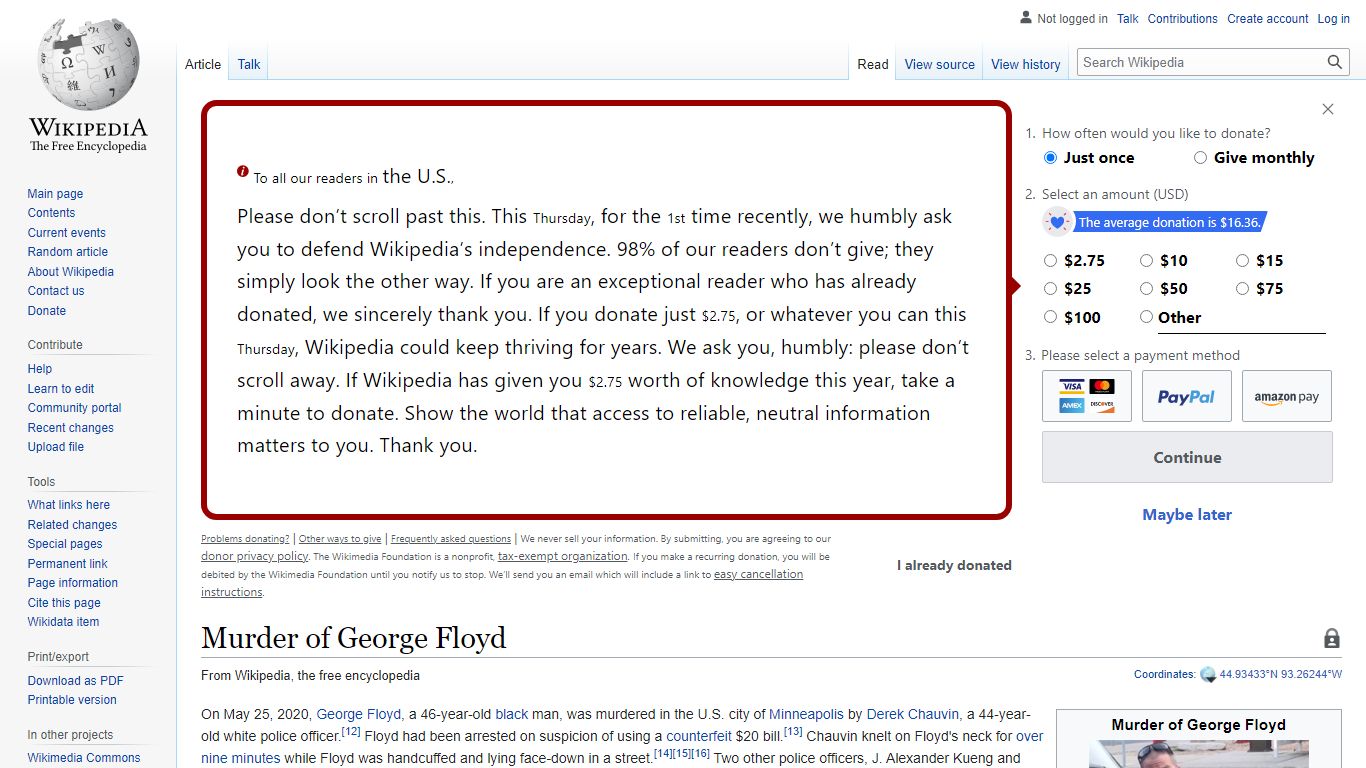Select the $10 donation amount
This screenshot has width=1366, height=768.
pyautogui.click(x=1146, y=261)
